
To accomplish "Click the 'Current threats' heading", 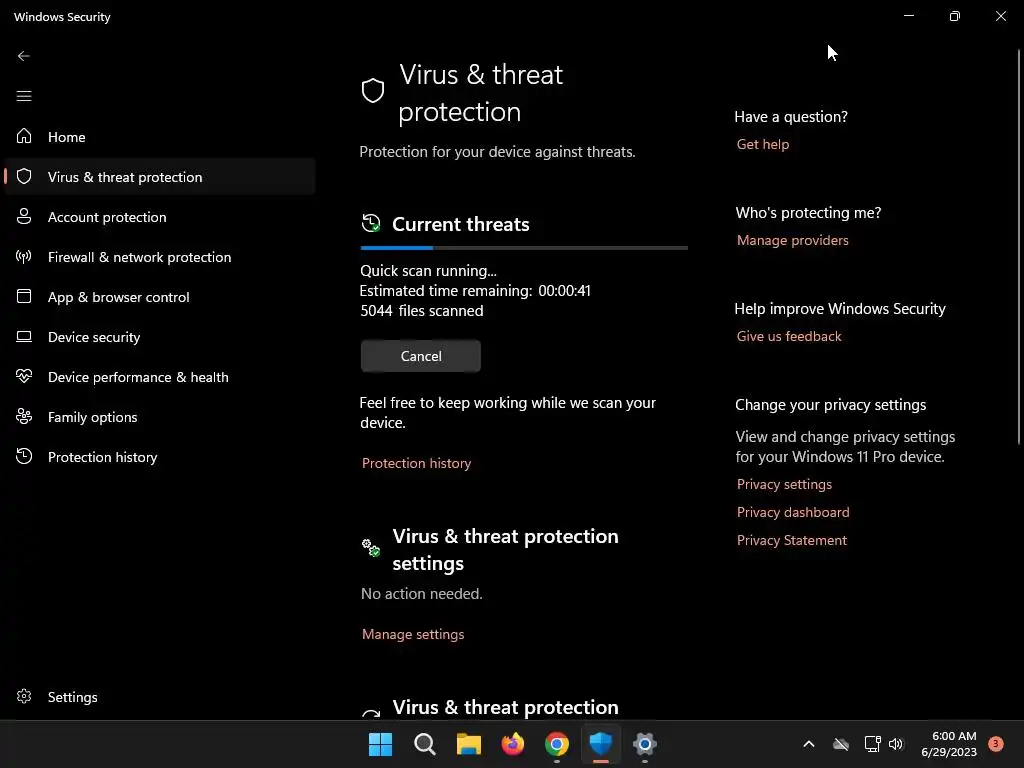I will pyautogui.click(x=460, y=224).
